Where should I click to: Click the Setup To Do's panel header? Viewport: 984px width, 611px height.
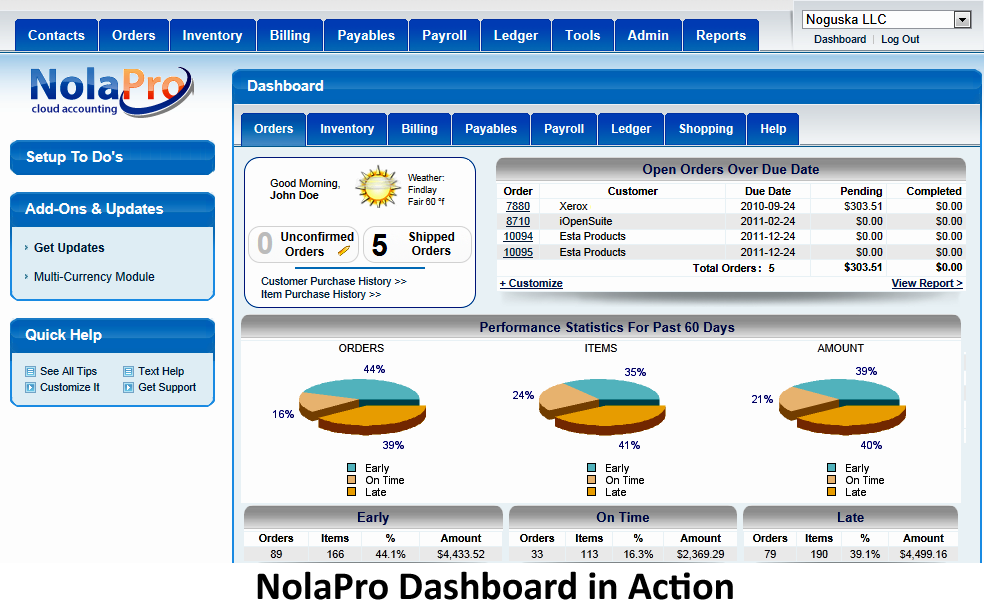click(112, 157)
